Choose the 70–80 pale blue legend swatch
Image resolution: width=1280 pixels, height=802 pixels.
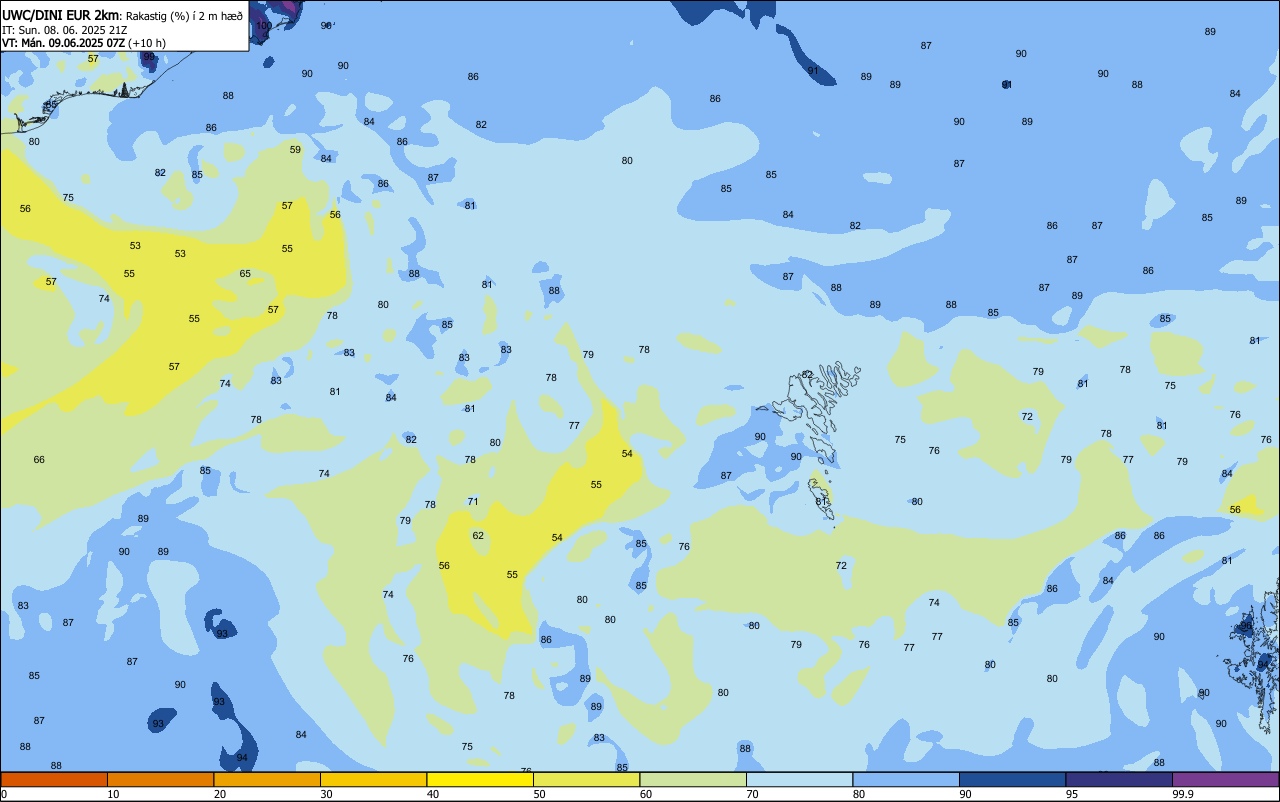(x=799, y=779)
